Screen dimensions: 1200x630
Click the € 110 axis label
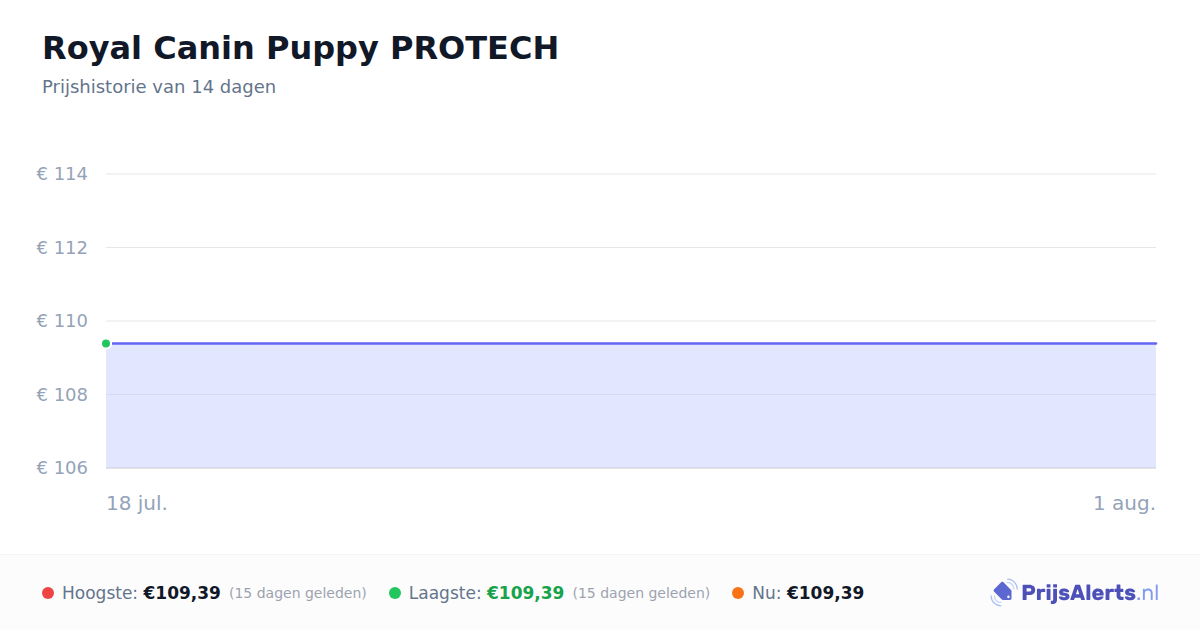62,321
